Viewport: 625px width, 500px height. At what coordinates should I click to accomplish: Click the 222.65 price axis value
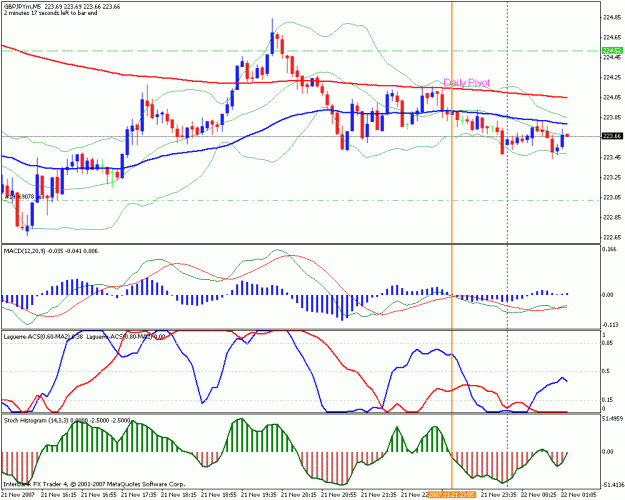613,238
